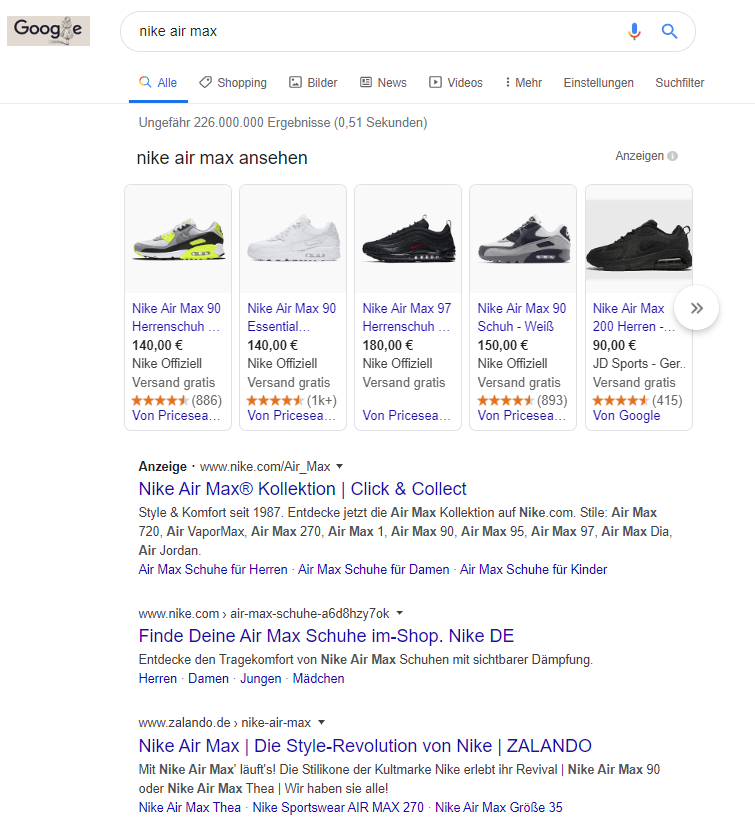Click the microphone voice search icon
755x833 pixels.
click(x=634, y=31)
